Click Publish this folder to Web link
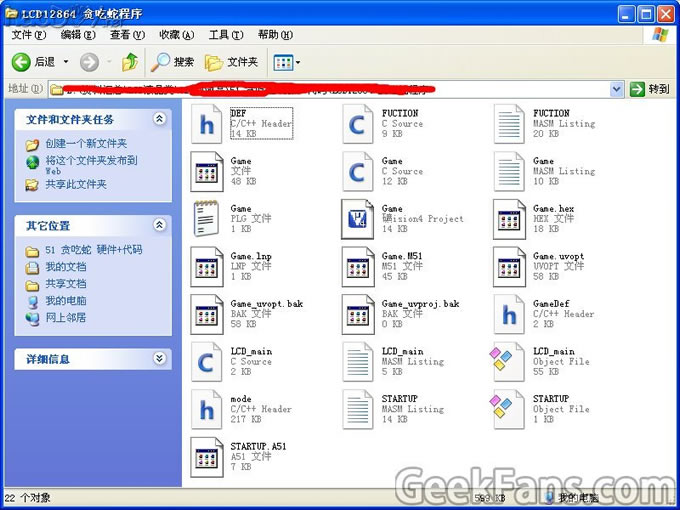The width and height of the screenshot is (680, 510). tap(90, 160)
